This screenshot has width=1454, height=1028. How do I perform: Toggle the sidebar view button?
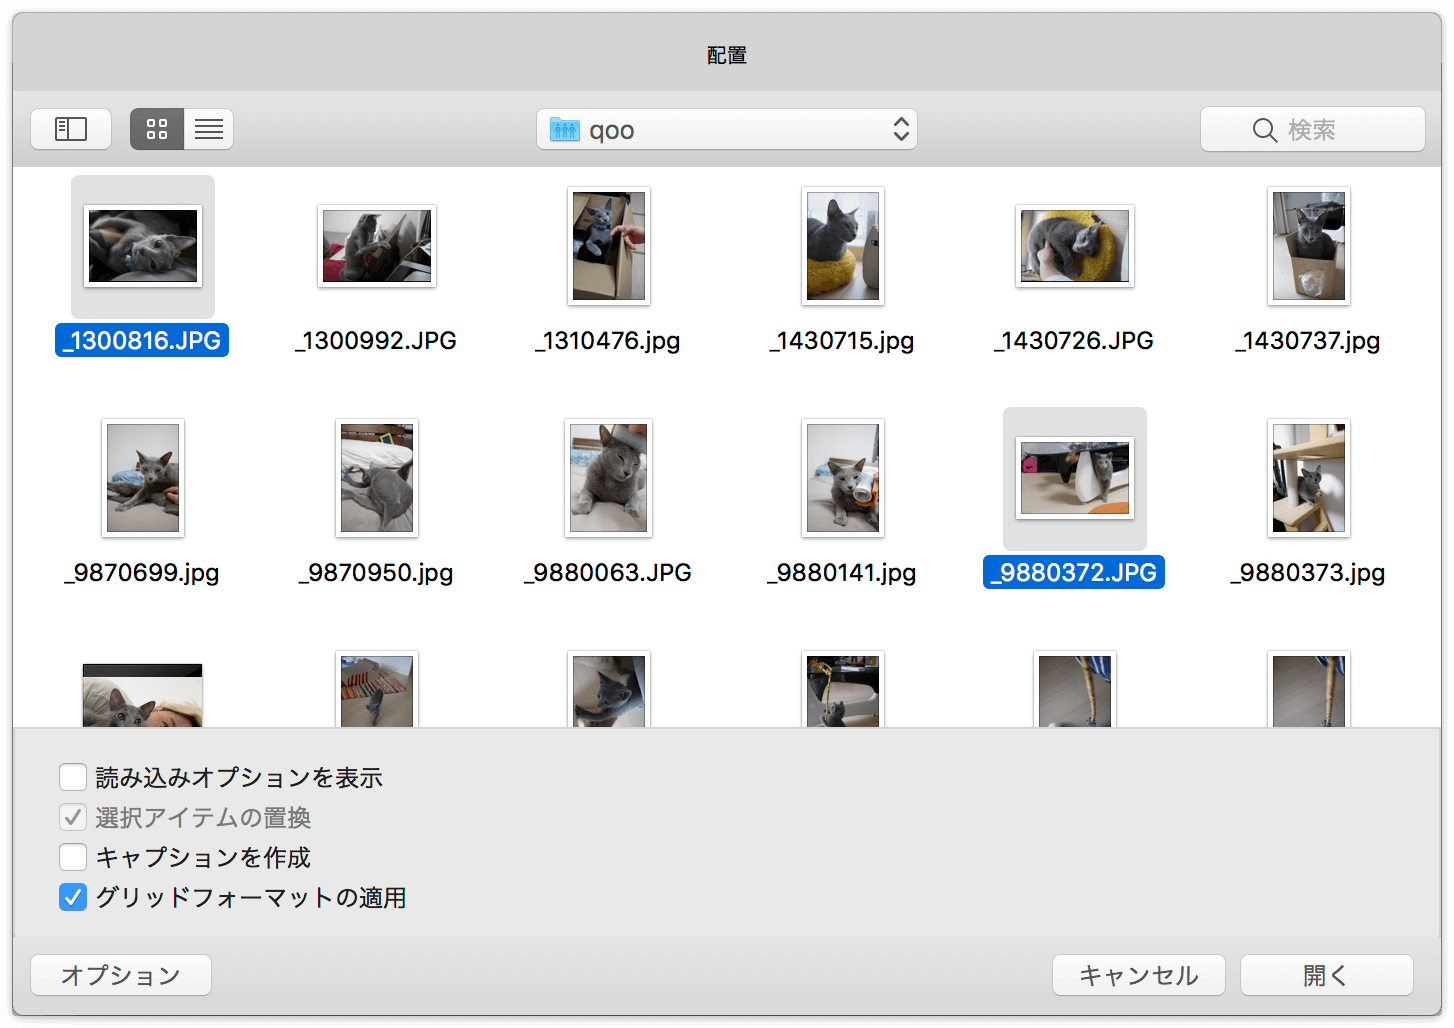tap(71, 129)
